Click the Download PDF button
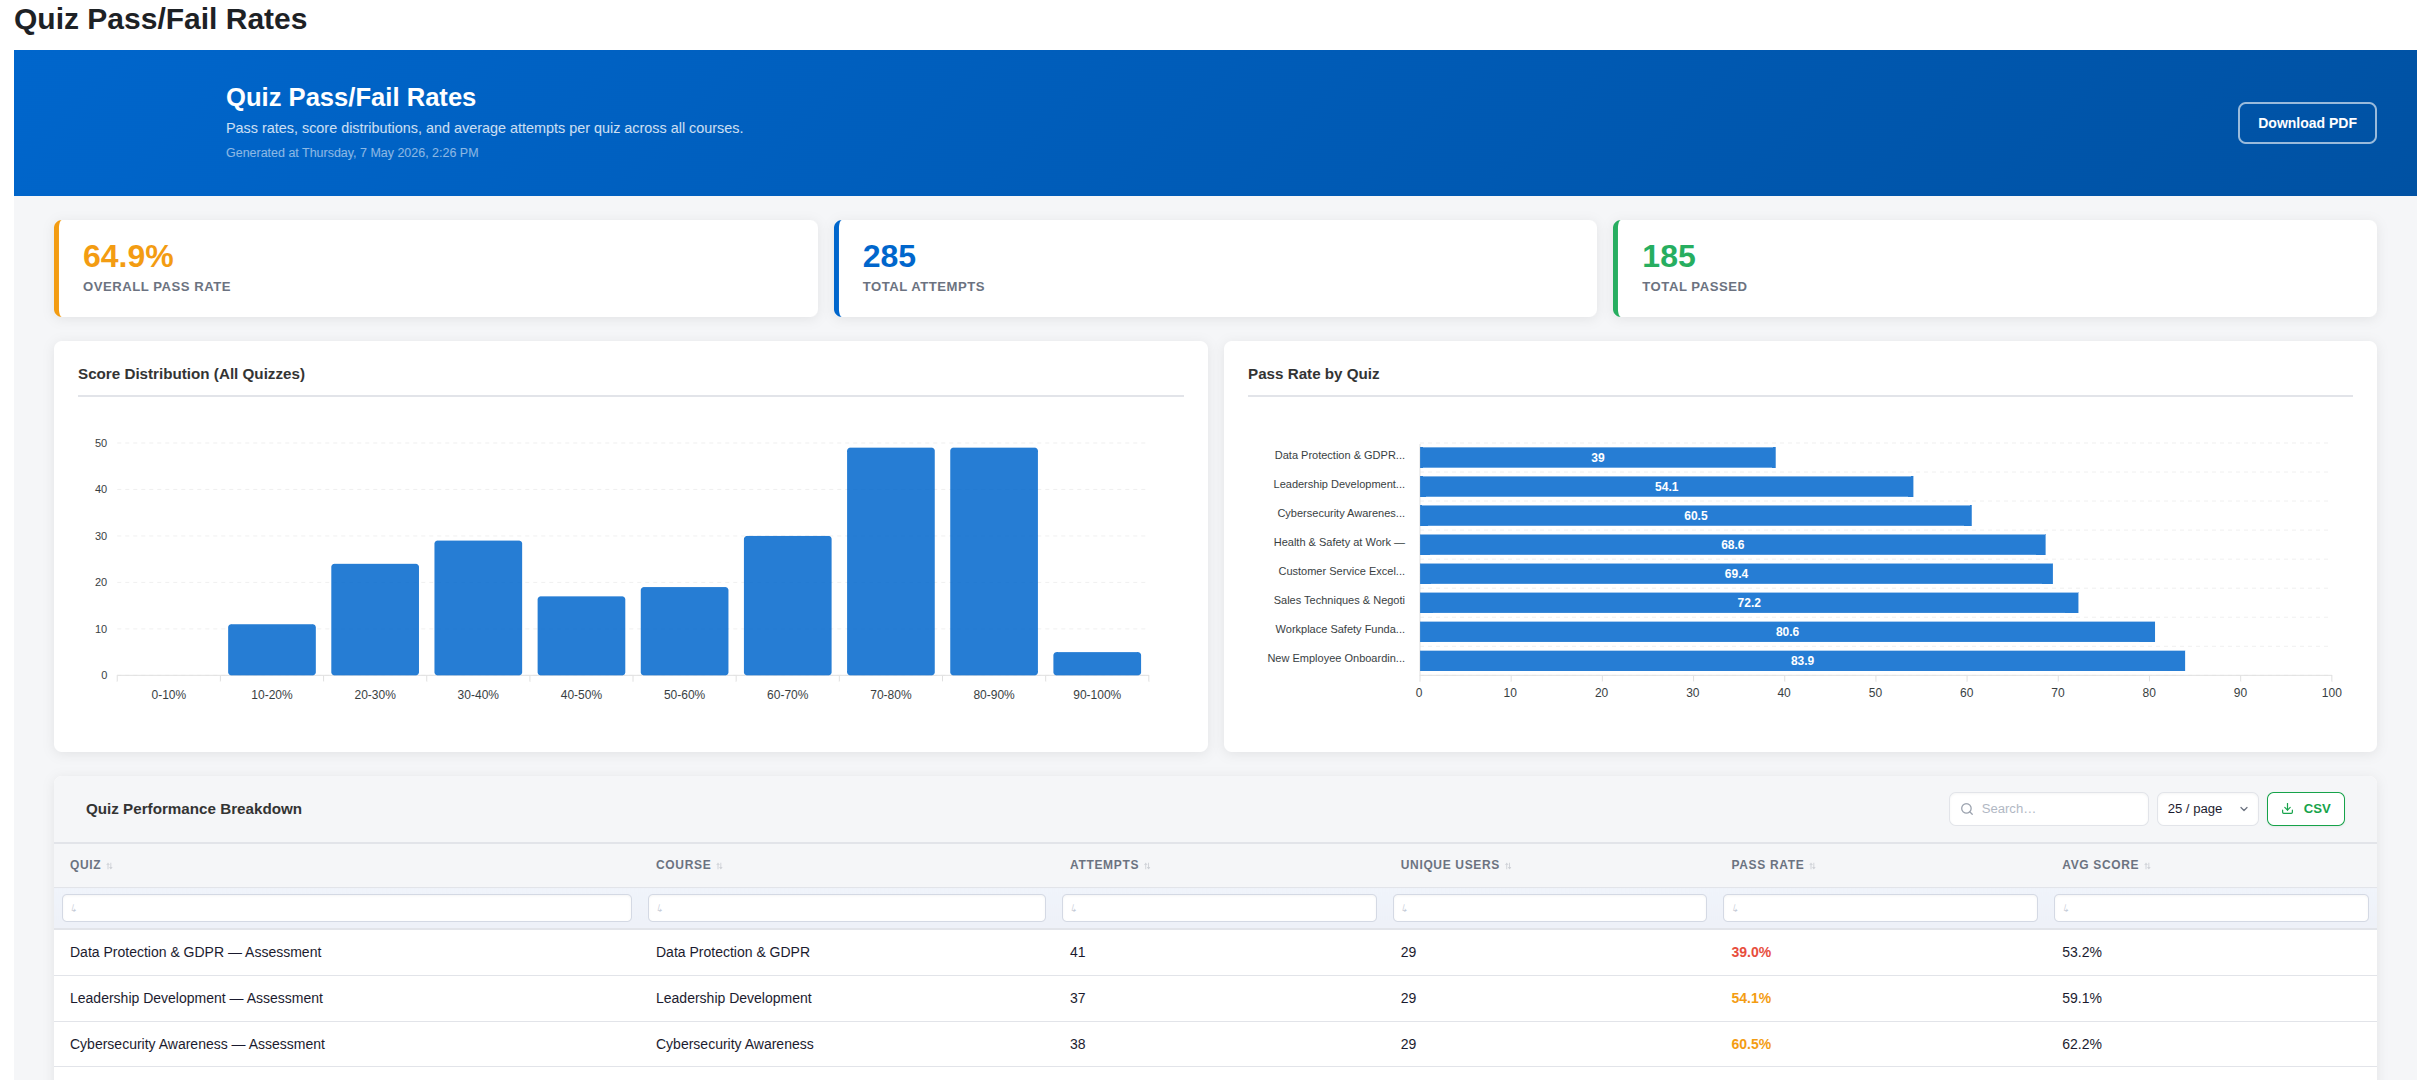The image size is (2418, 1080). (x=2306, y=123)
